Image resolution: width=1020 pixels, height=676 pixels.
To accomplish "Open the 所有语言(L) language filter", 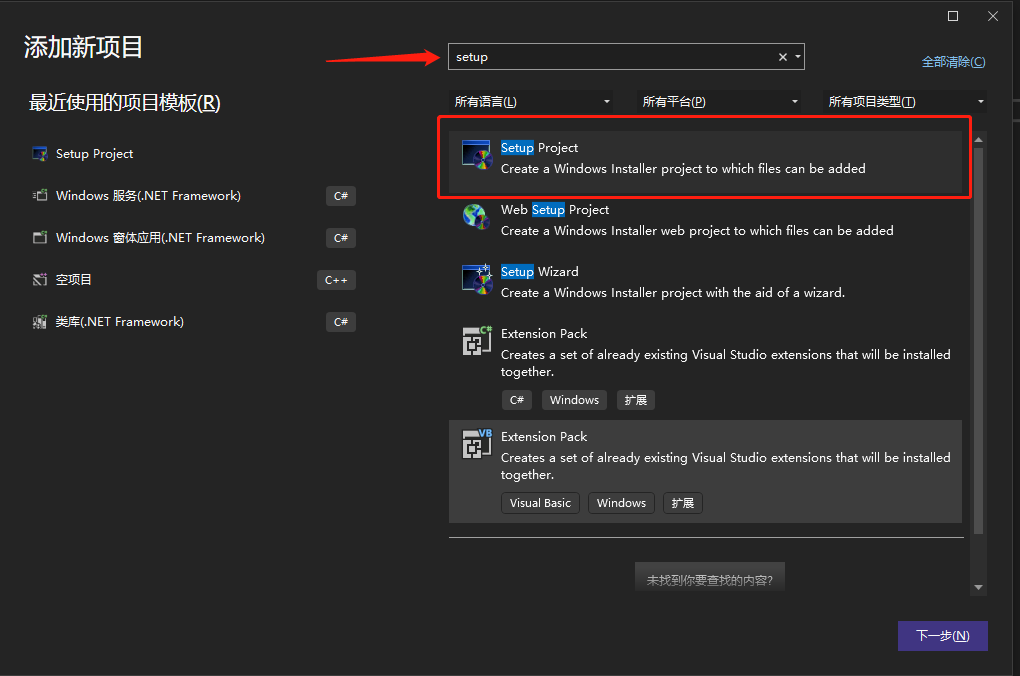I will pos(531,101).
